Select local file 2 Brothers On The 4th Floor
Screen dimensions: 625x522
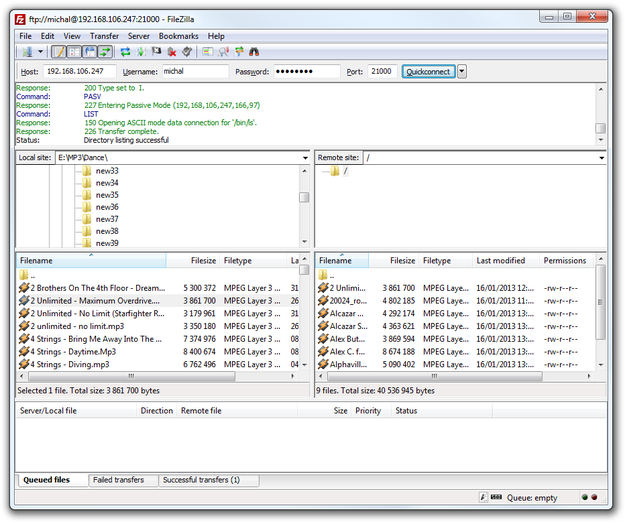[158, 288]
